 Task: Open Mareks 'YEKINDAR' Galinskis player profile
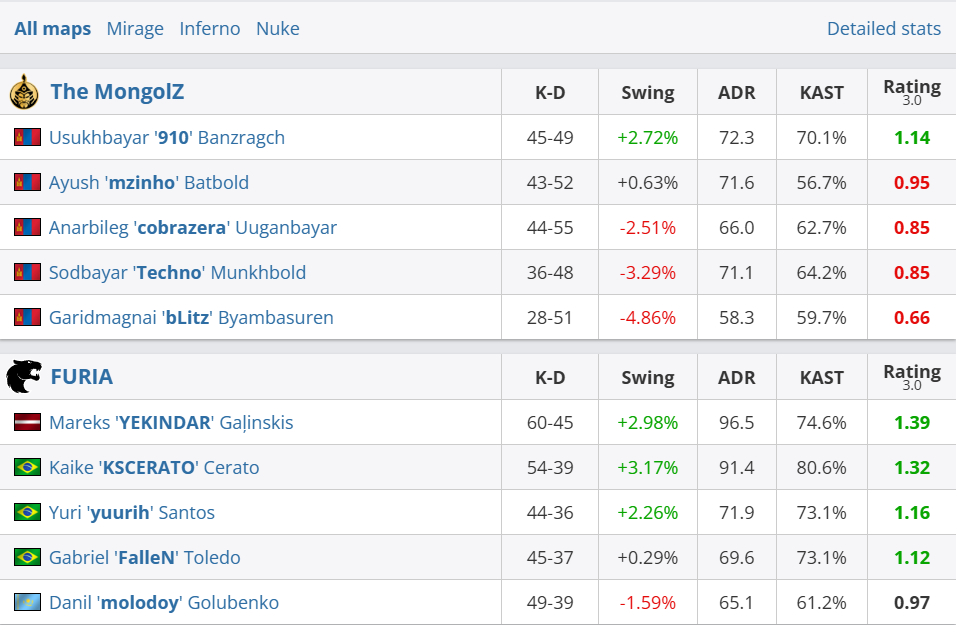pos(171,422)
